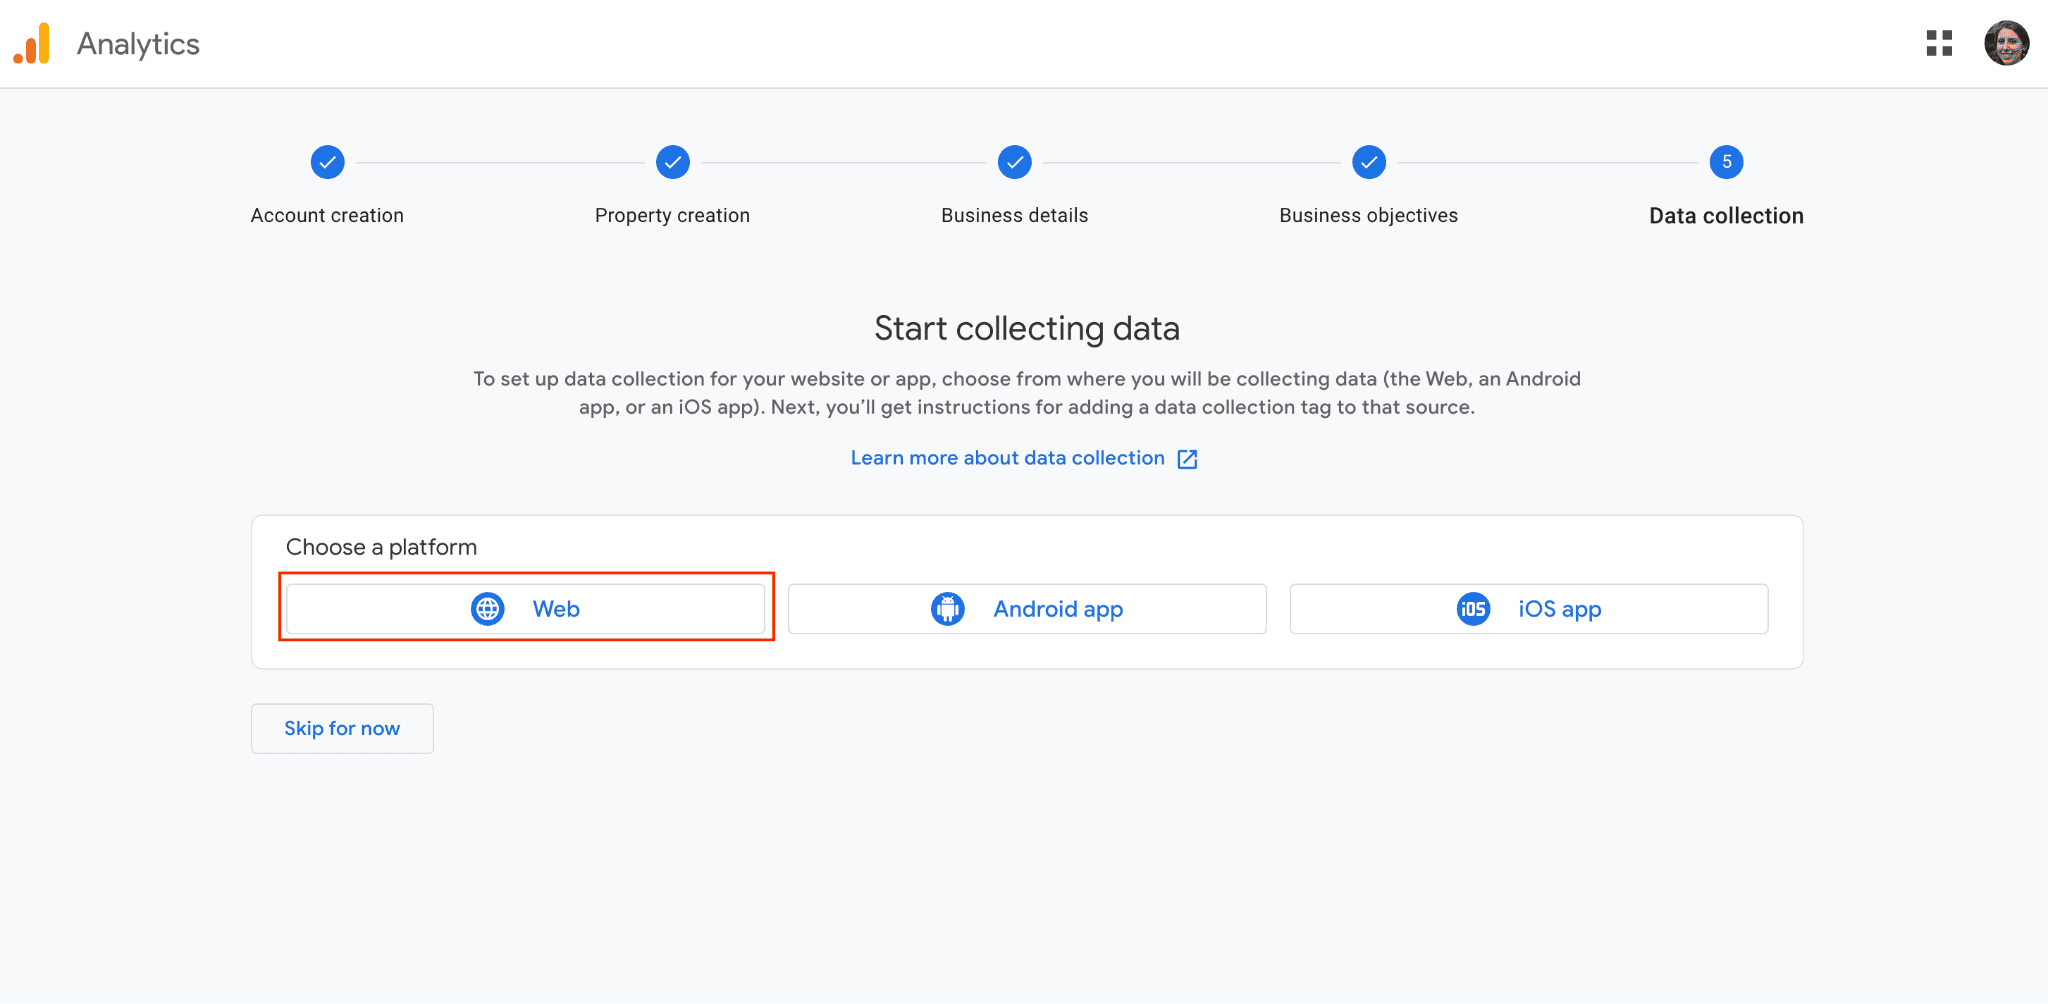Image resolution: width=2048 pixels, height=1004 pixels.
Task: Click the external link arrow icon
Action: tap(1187, 459)
